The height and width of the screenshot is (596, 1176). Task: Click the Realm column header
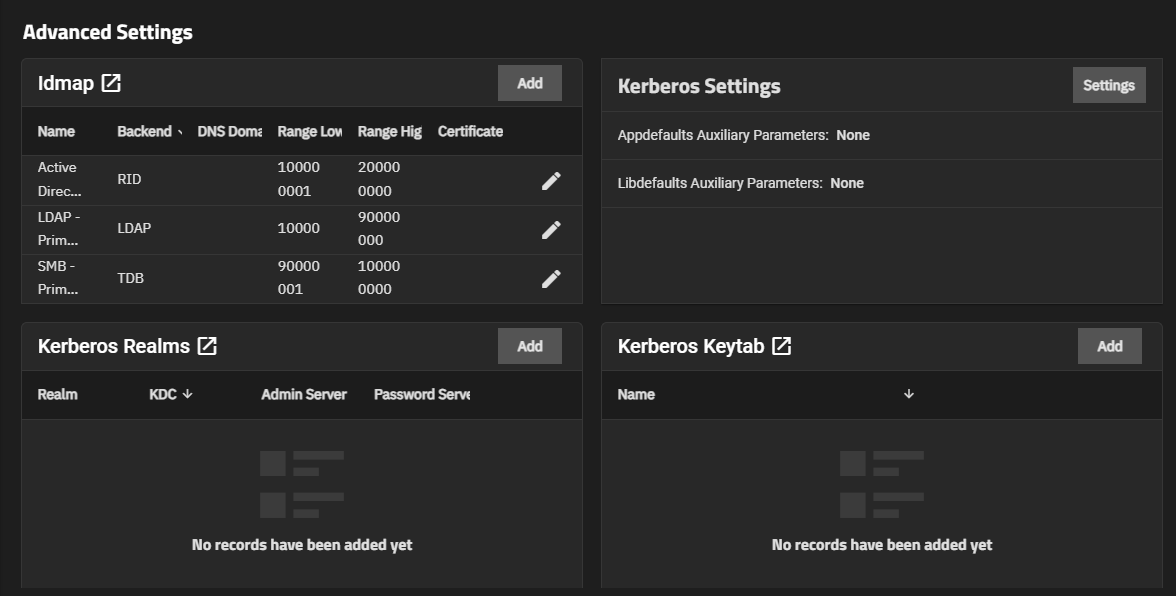pyautogui.click(x=58, y=394)
